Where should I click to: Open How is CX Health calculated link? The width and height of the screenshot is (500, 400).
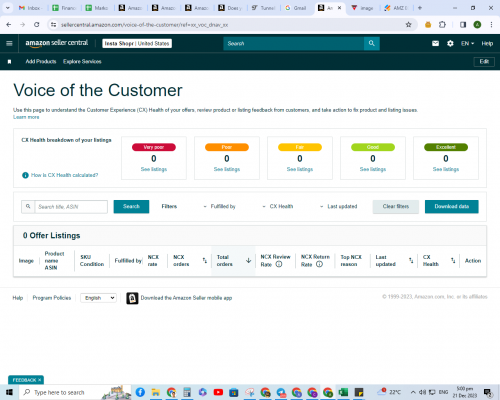point(64,175)
